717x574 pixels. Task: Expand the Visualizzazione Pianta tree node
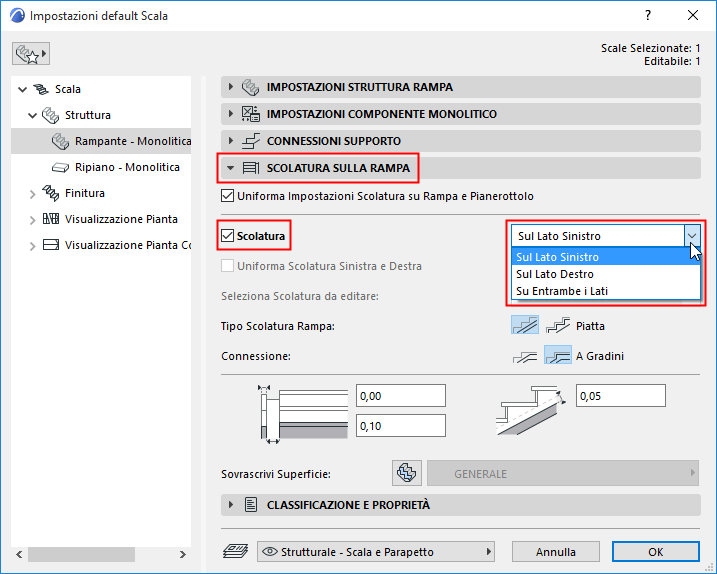(32, 220)
